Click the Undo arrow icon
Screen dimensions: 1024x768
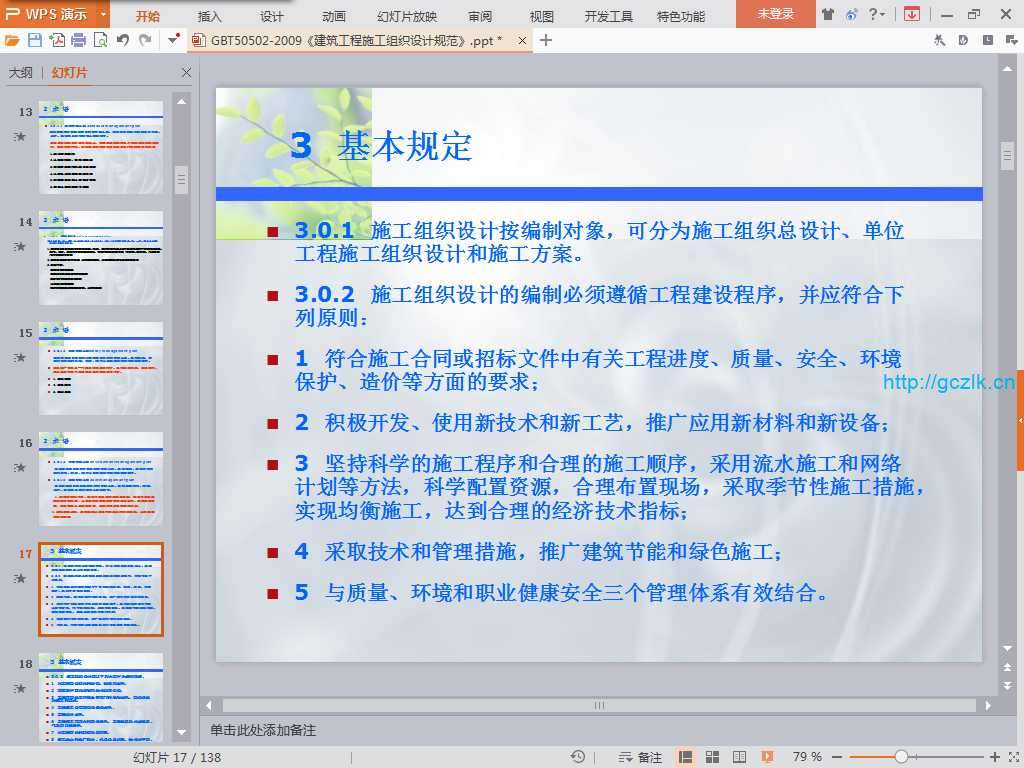point(122,40)
